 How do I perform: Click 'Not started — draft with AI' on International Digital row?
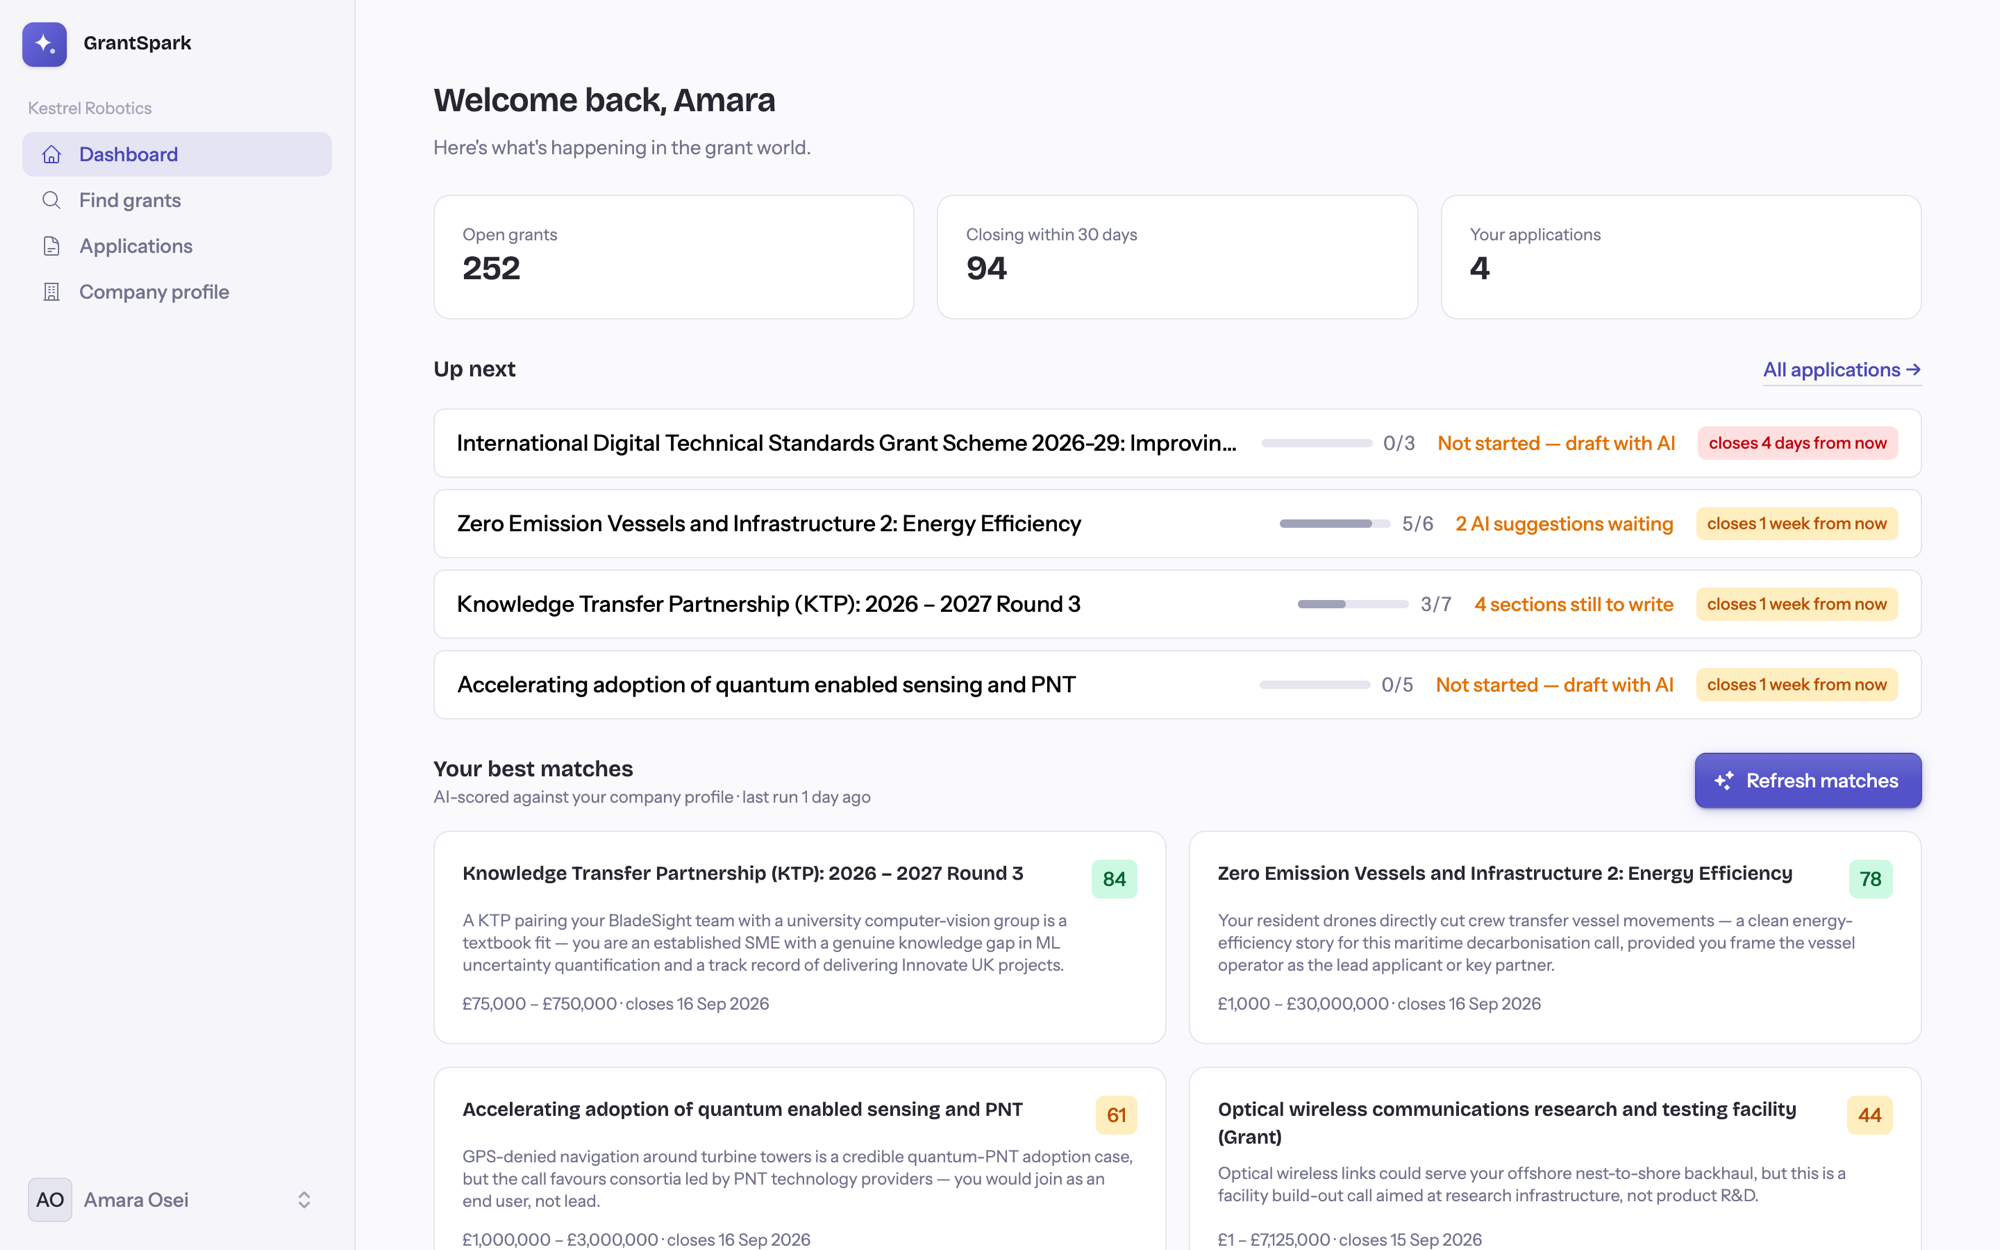pos(1556,443)
